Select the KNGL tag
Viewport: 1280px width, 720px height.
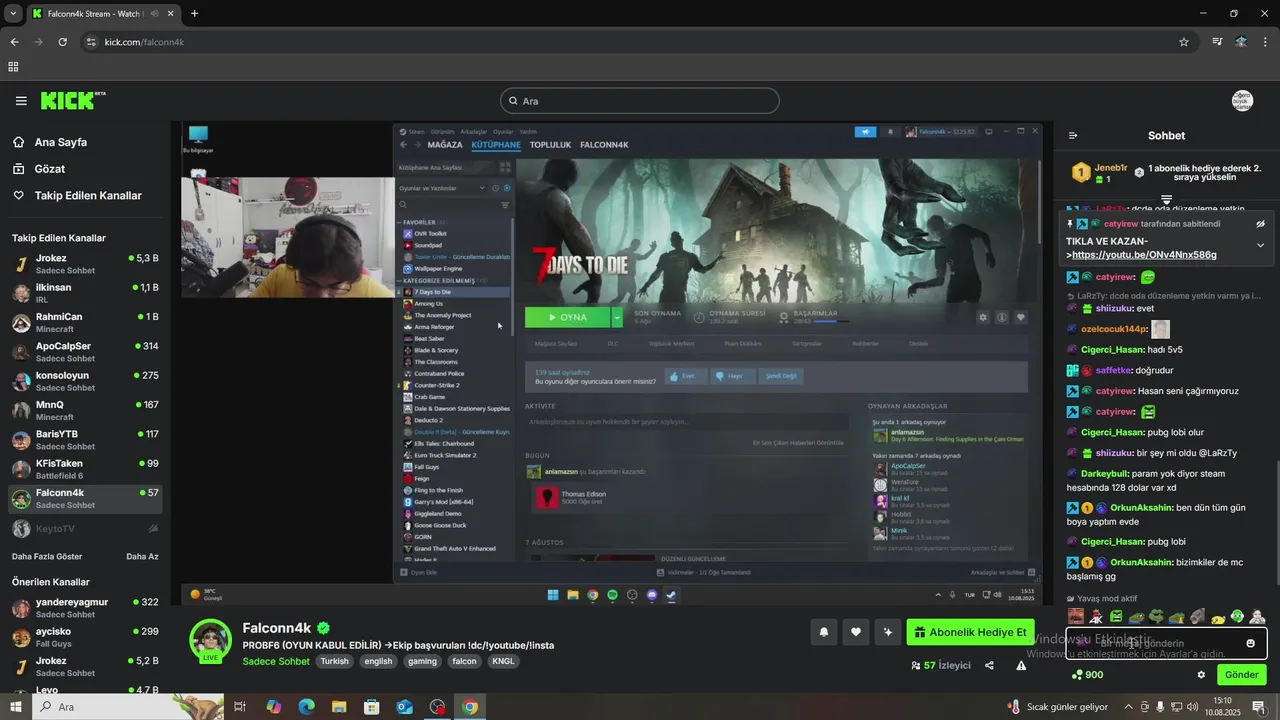pos(503,661)
